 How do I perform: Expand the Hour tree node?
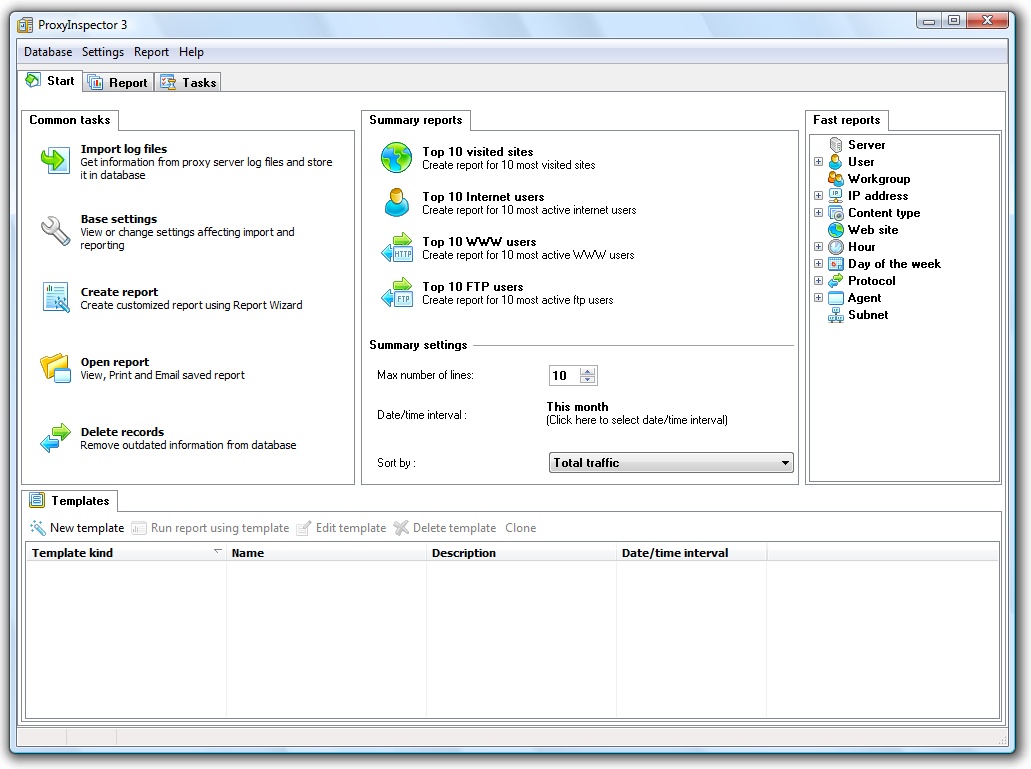[x=819, y=247]
